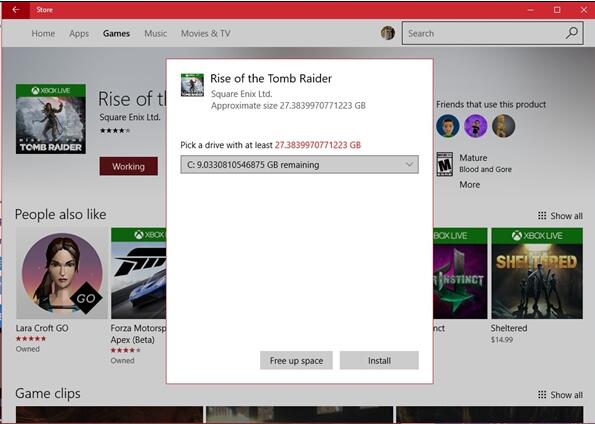Open the Tomb Raider Xbox Live cover art
Image resolution: width=595 pixels, height=424 pixels.
point(51,119)
